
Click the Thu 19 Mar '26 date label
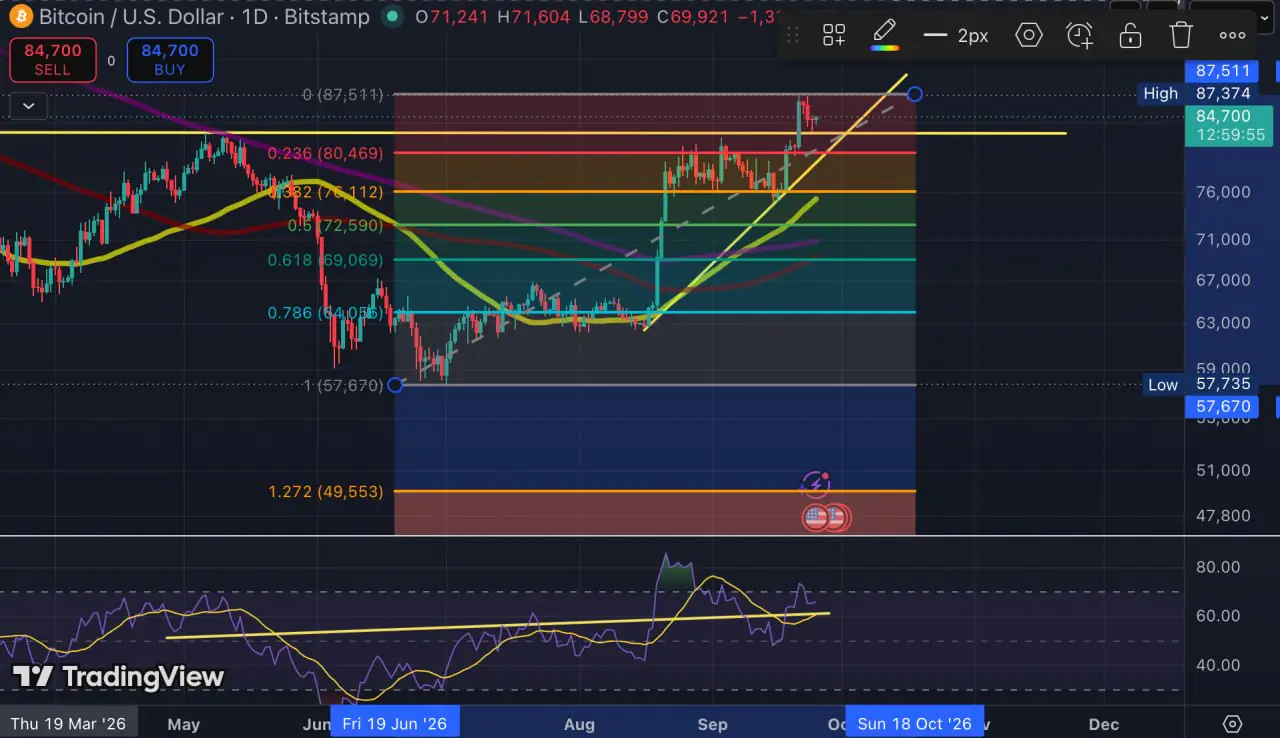[x=68, y=724]
